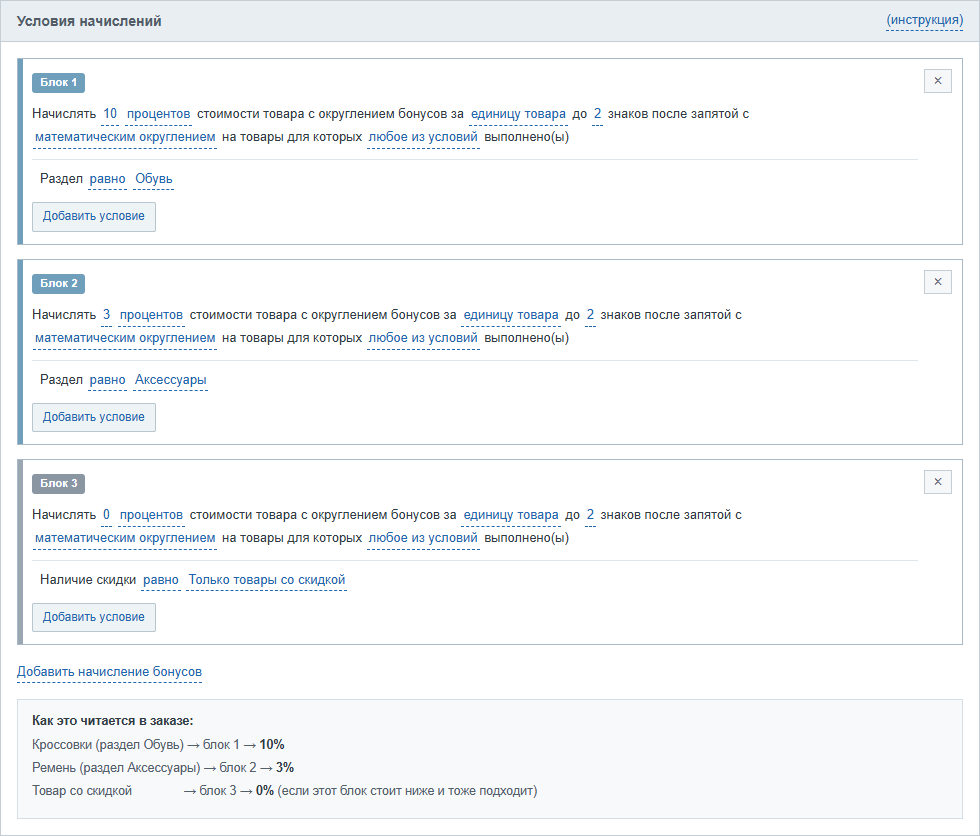
Task: Select the Аксессуары section value
Action: click(171, 380)
